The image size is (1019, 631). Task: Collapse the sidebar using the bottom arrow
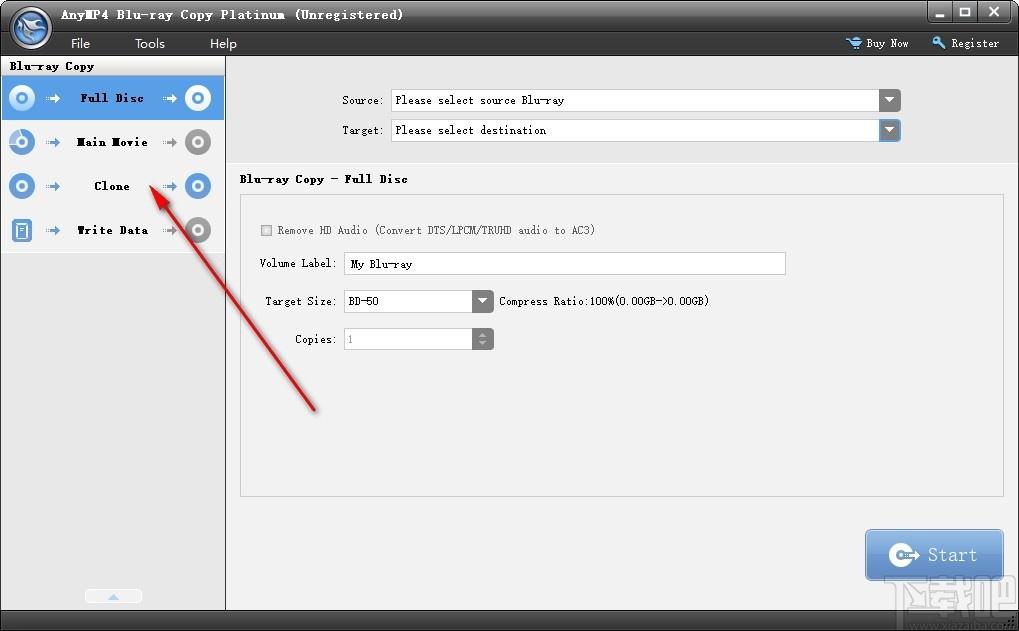(x=113, y=596)
